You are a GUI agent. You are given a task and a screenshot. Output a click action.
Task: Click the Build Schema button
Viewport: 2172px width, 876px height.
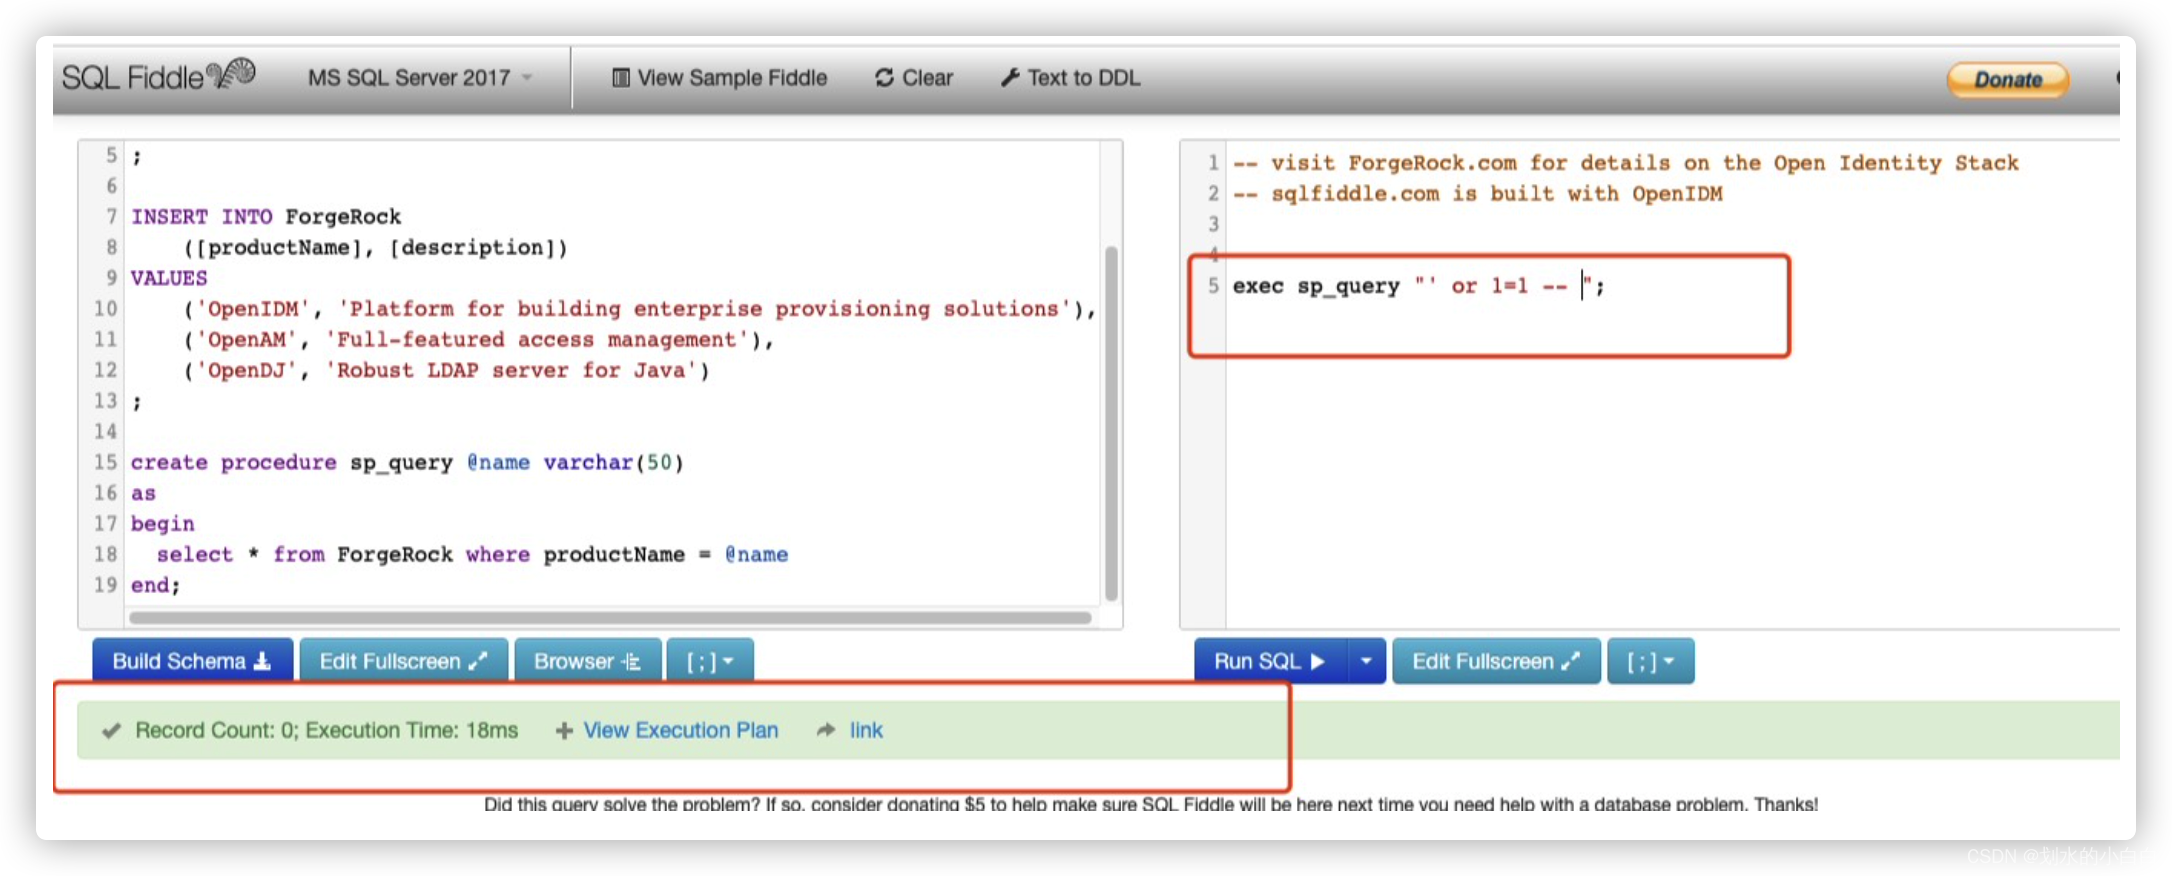click(192, 661)
